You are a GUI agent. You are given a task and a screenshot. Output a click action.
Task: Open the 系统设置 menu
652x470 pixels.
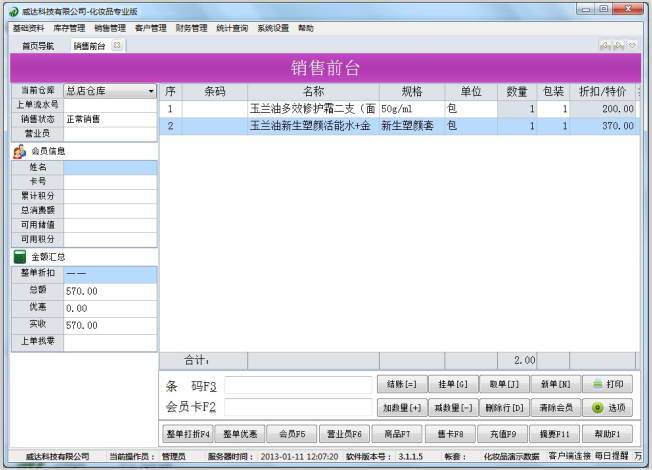[x=273, y=28]
